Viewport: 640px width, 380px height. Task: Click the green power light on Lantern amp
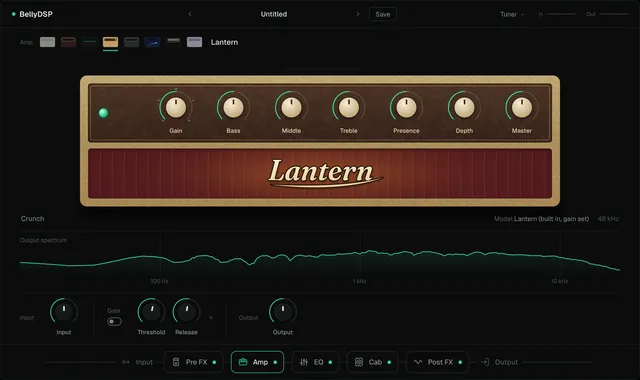(x=104, y=113)
